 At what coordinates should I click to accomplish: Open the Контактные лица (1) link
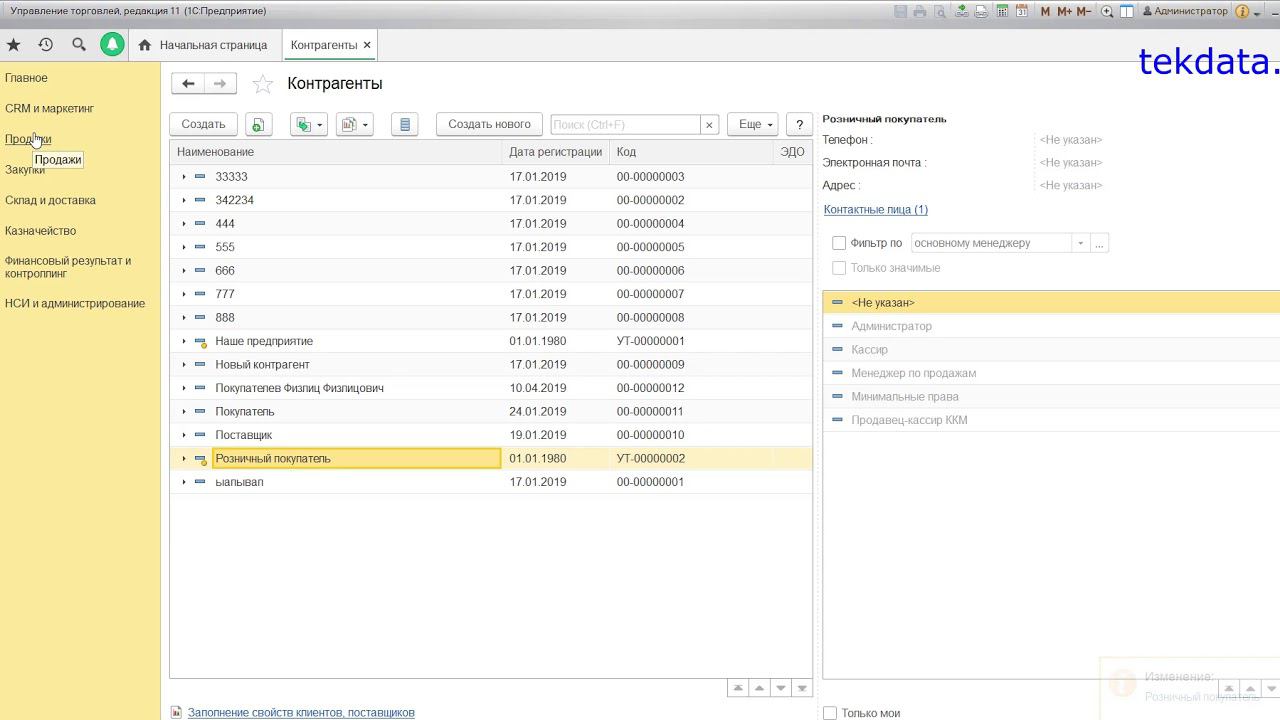click(876, 209)
